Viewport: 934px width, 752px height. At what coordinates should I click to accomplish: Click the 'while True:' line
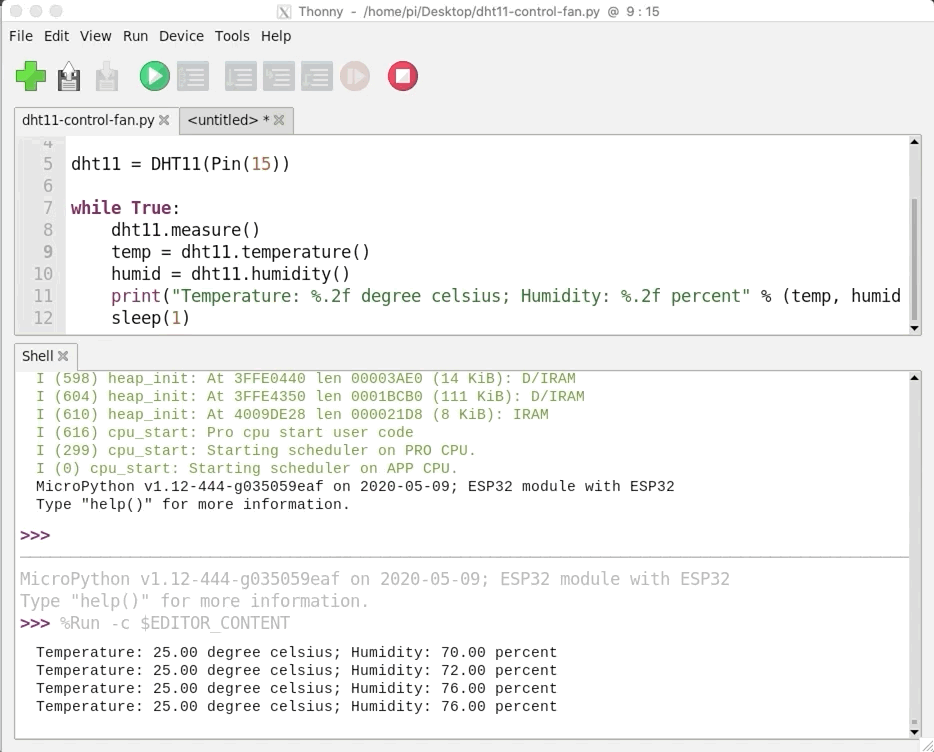pos(125,208)
